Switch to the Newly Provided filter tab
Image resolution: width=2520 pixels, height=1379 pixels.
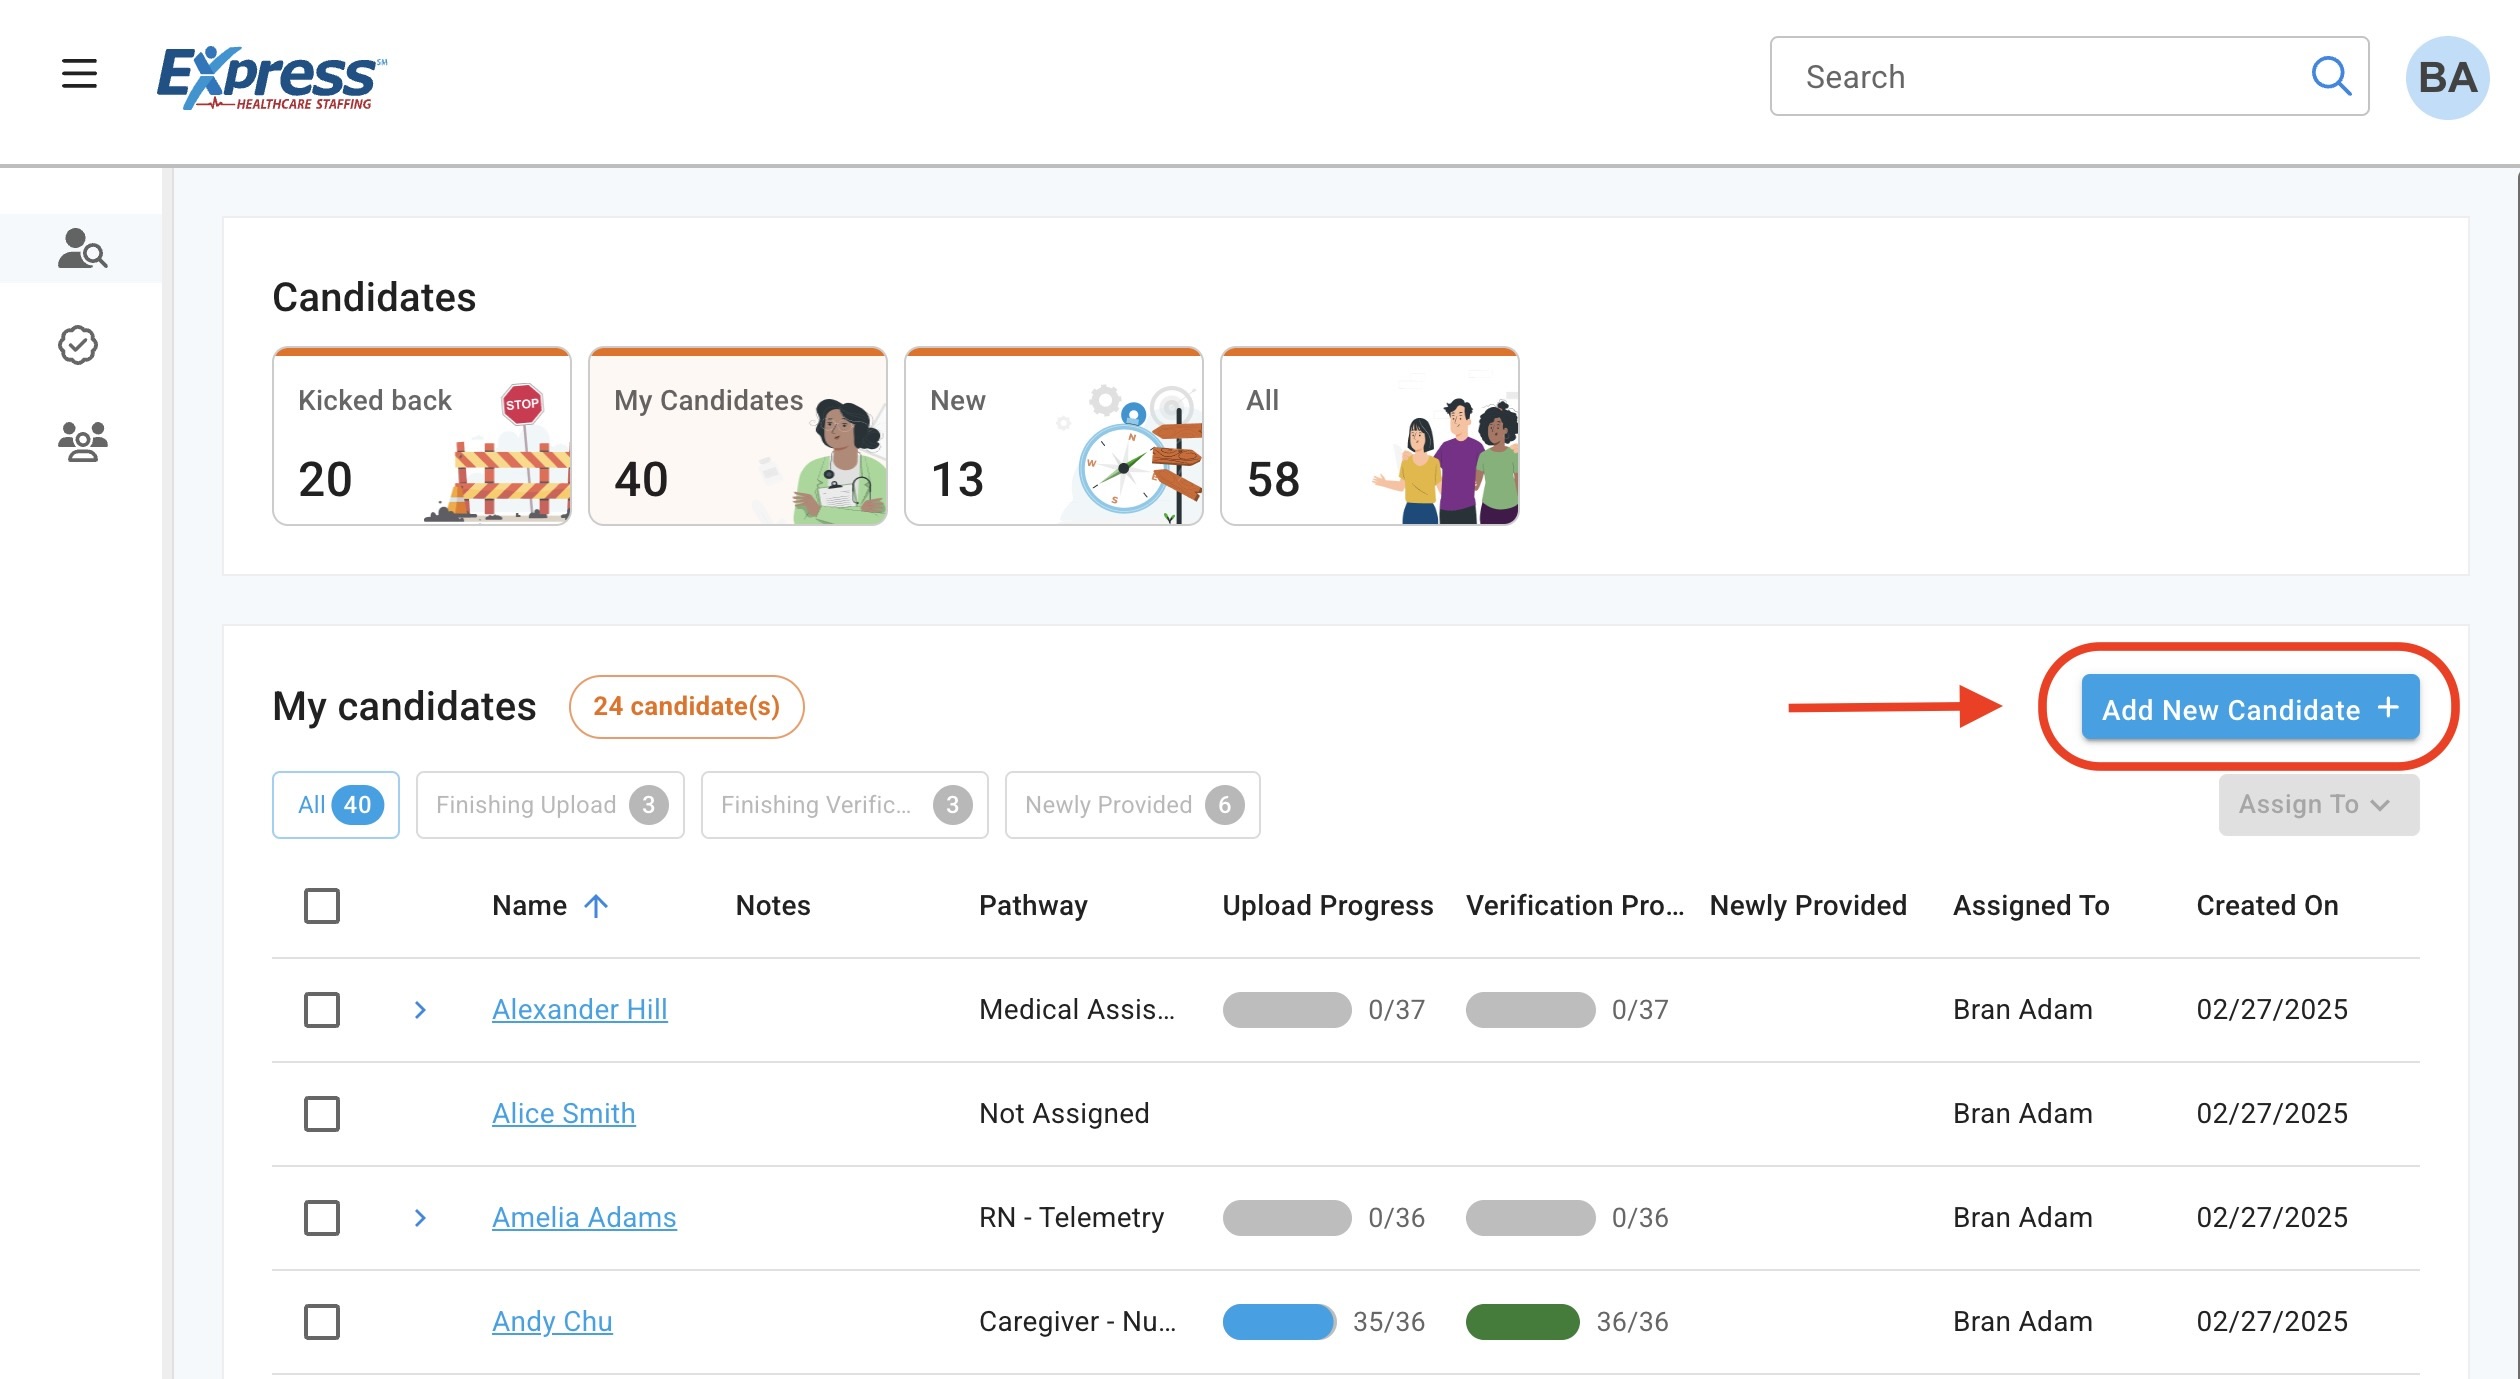[1132, 805]
